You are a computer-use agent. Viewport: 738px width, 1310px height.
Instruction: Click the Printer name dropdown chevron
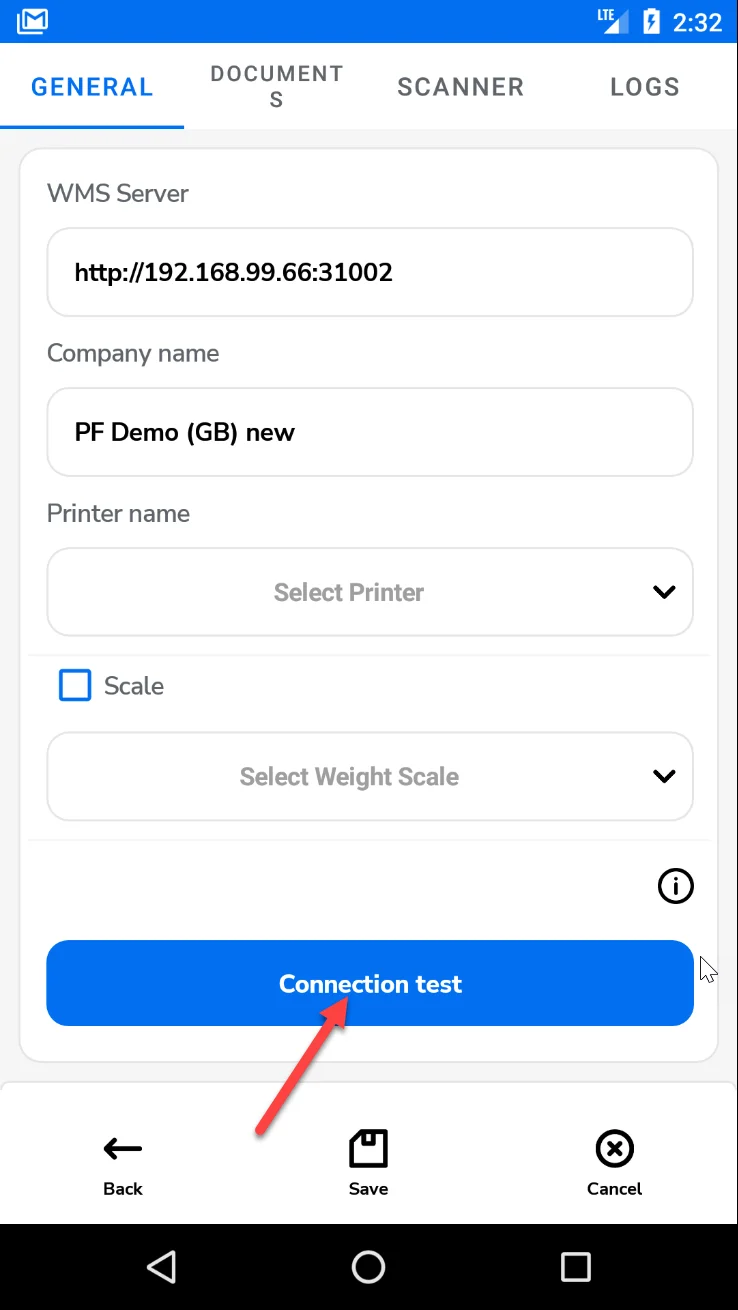click(664, 592)
